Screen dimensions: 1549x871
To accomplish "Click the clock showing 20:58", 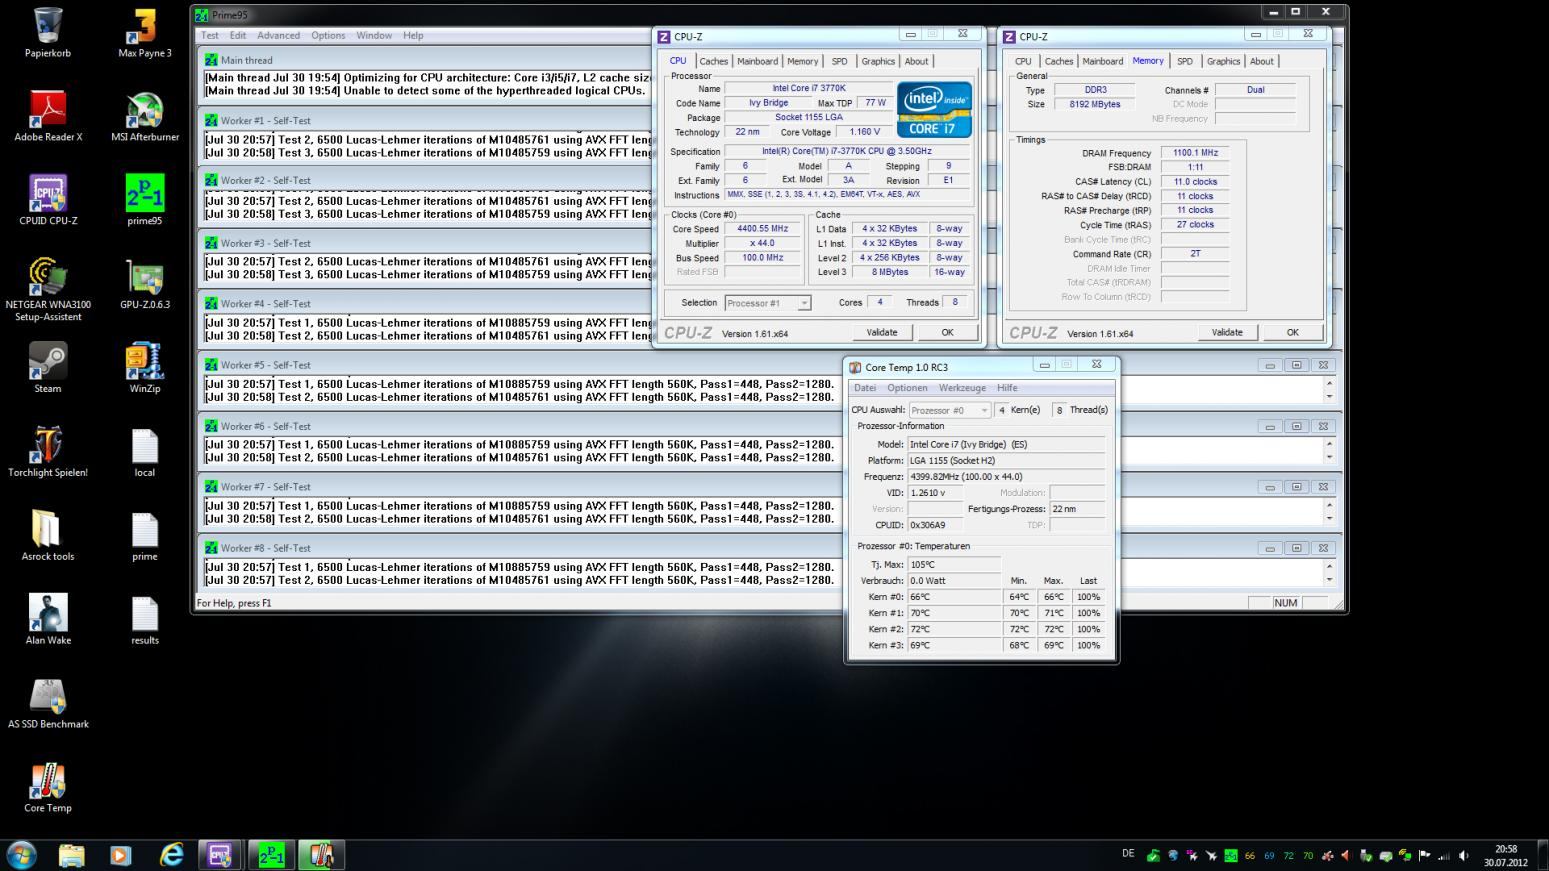I will point(1505,849).
